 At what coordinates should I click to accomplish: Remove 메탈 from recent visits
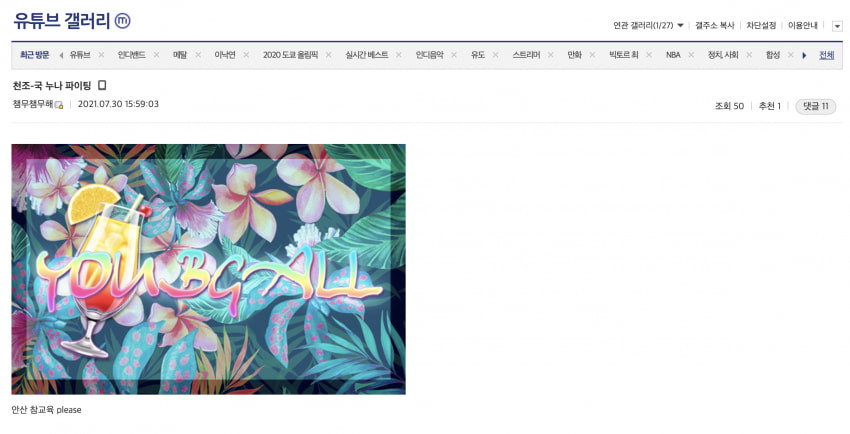198,55
